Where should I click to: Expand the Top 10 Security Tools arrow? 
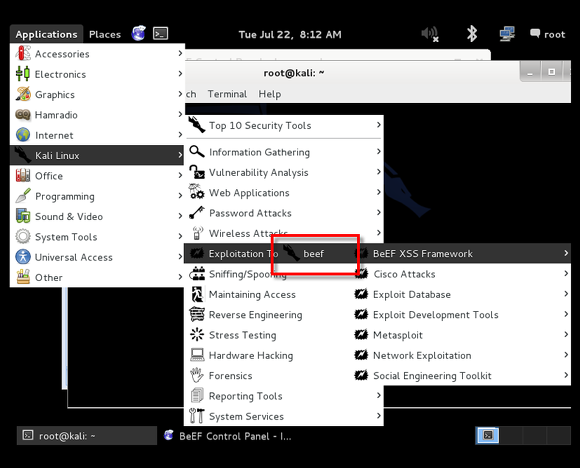[378, 125]
